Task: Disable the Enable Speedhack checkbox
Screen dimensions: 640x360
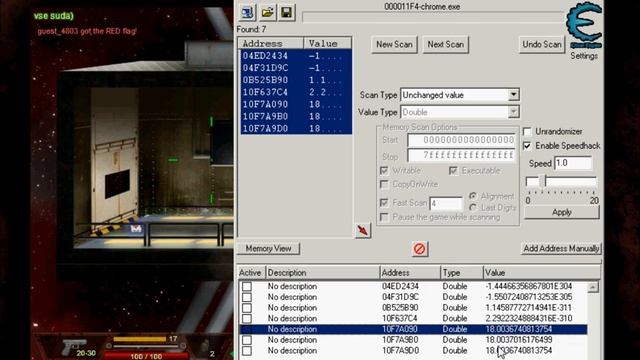Action: click(x=527, y=146)
